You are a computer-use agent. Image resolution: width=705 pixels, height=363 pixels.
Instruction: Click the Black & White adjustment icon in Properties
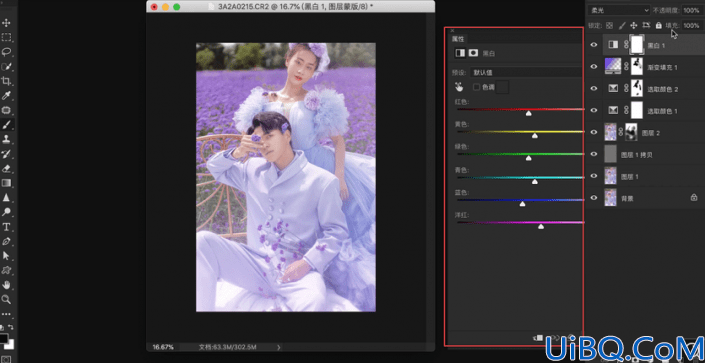460,53
